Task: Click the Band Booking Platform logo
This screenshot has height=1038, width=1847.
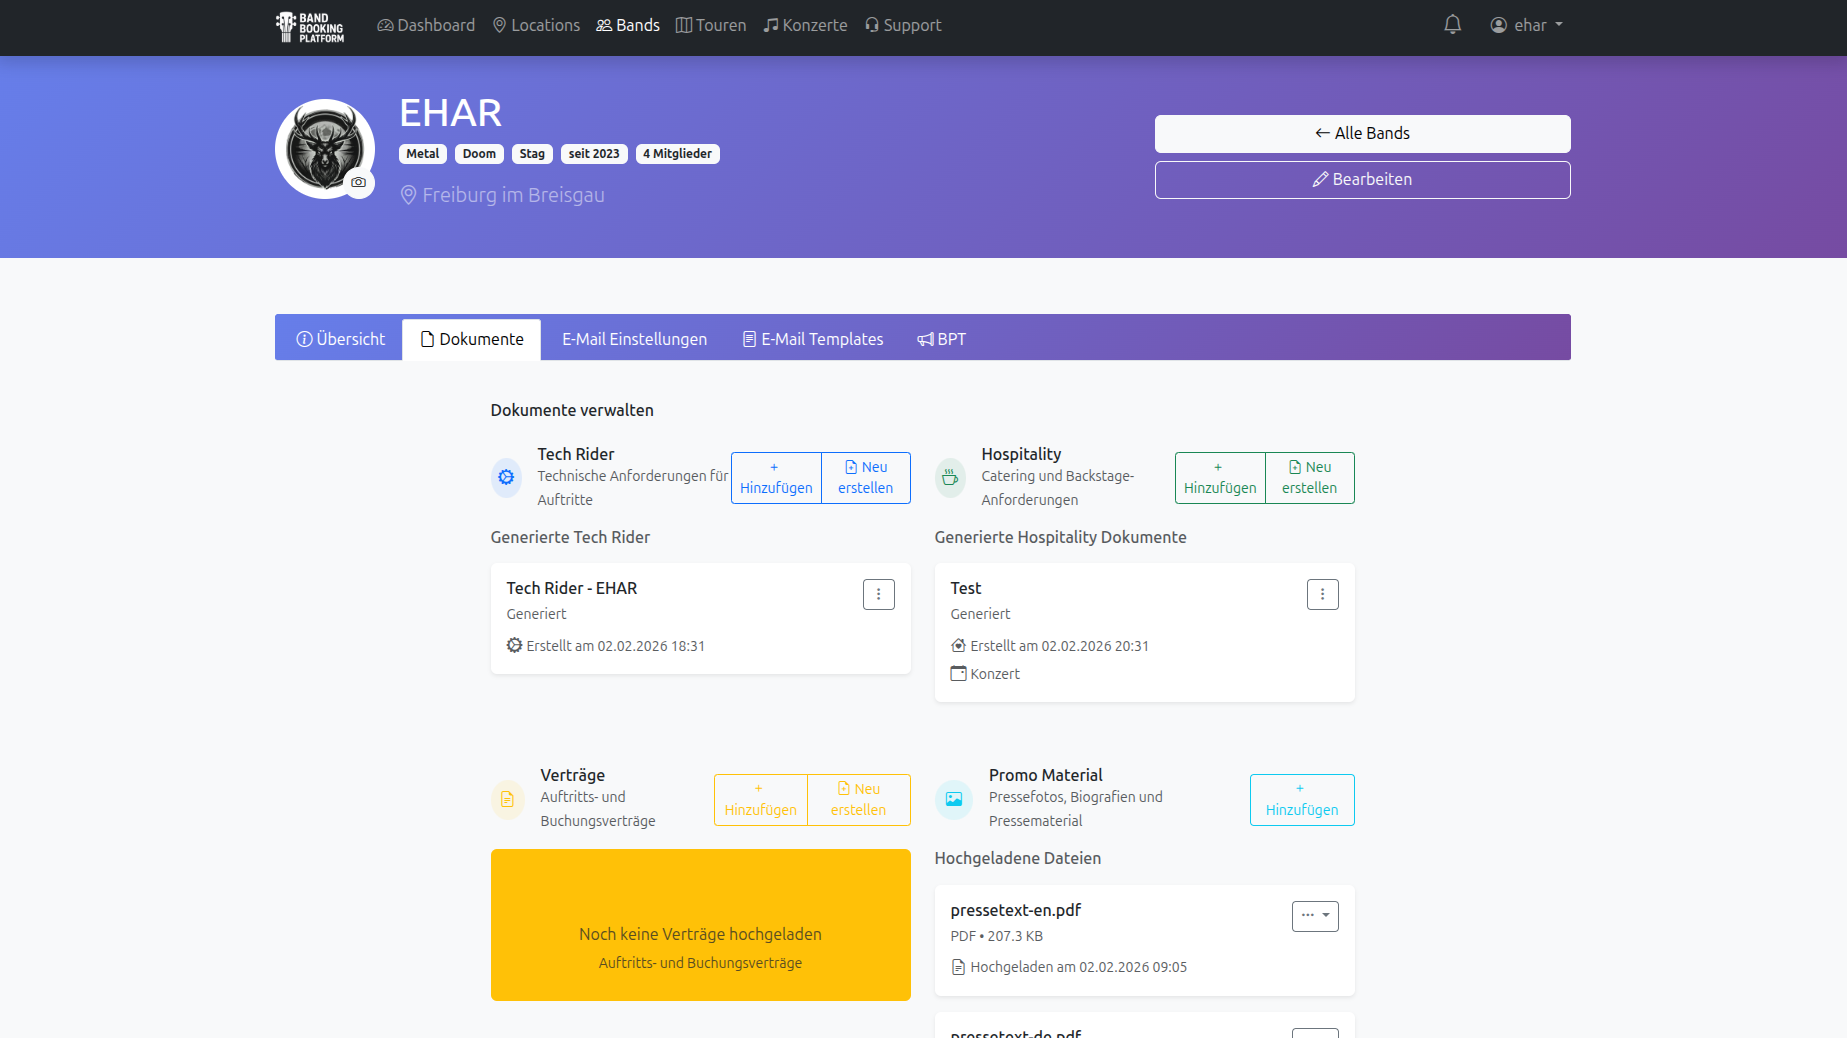Action: [x=310, y=26]
